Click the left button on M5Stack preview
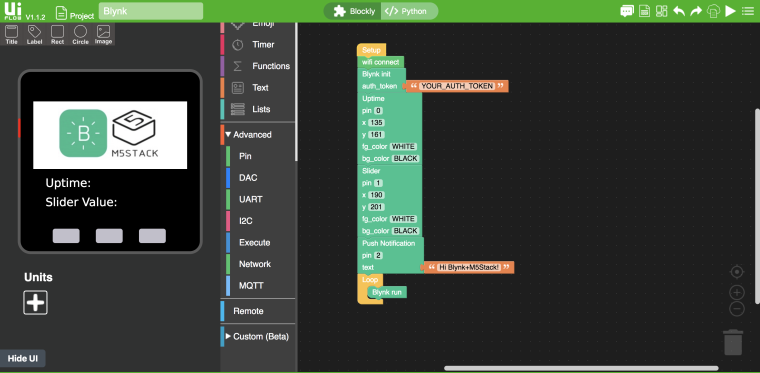760x373 pixels. [x=66, y=236]
